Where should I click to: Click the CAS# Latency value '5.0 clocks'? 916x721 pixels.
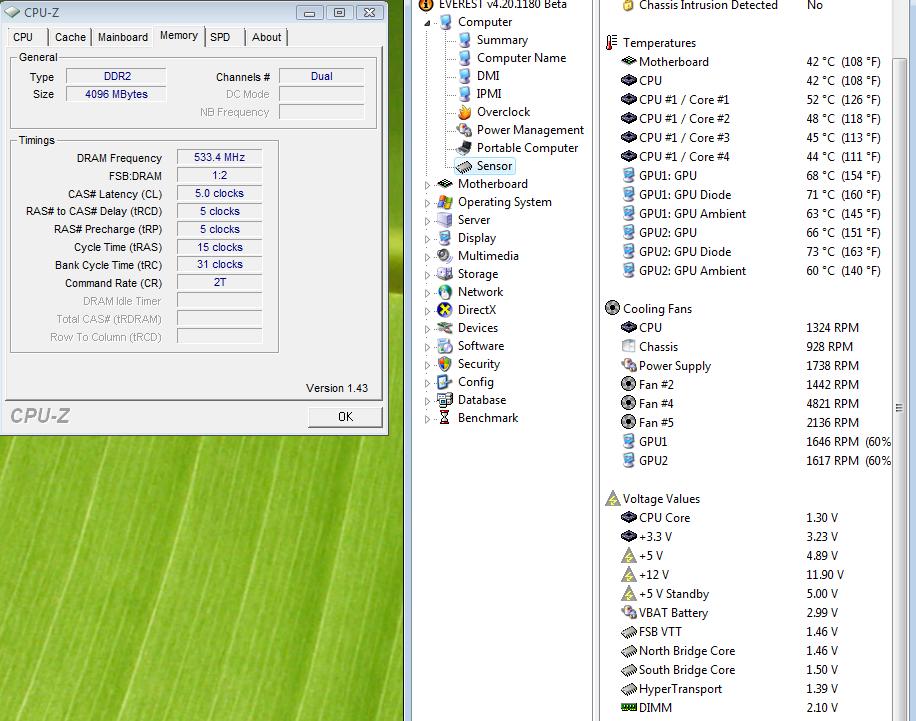coord(220,193)
